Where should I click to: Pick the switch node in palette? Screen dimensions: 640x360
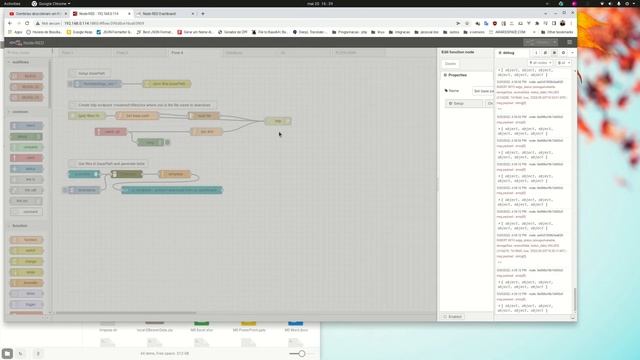pos(27,251)
